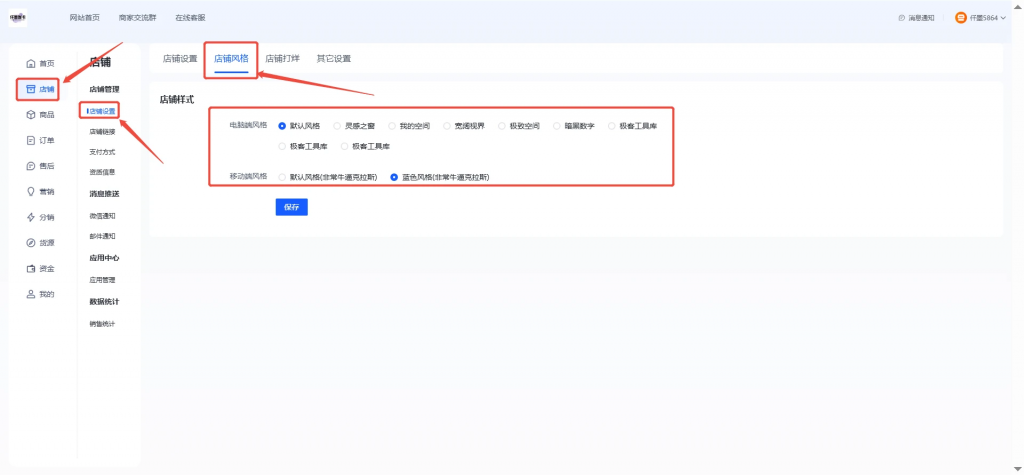The image size is (1024, 475).
Task: Click the 我的 profile icon in sidebar
Action: tap(30, 294)
